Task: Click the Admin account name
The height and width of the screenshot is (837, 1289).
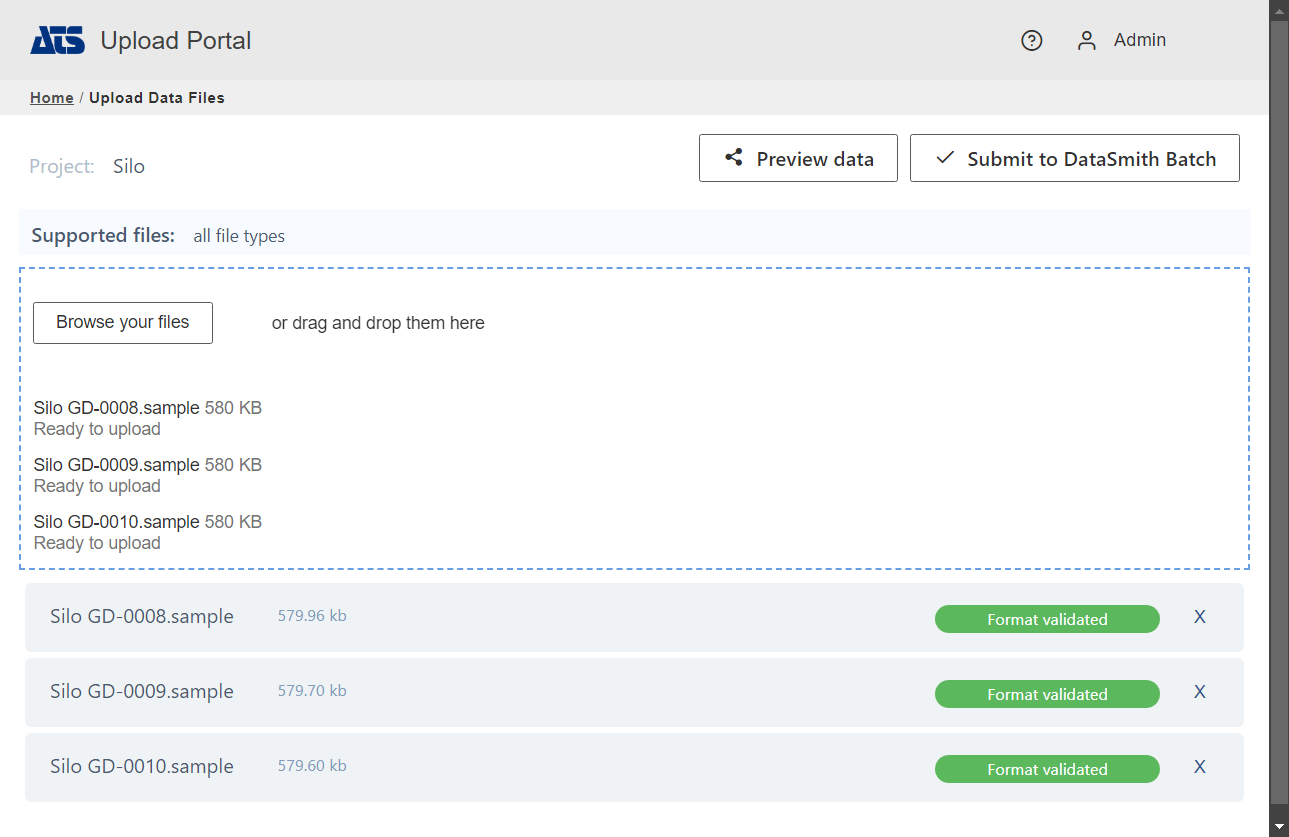Action: 1140,40
